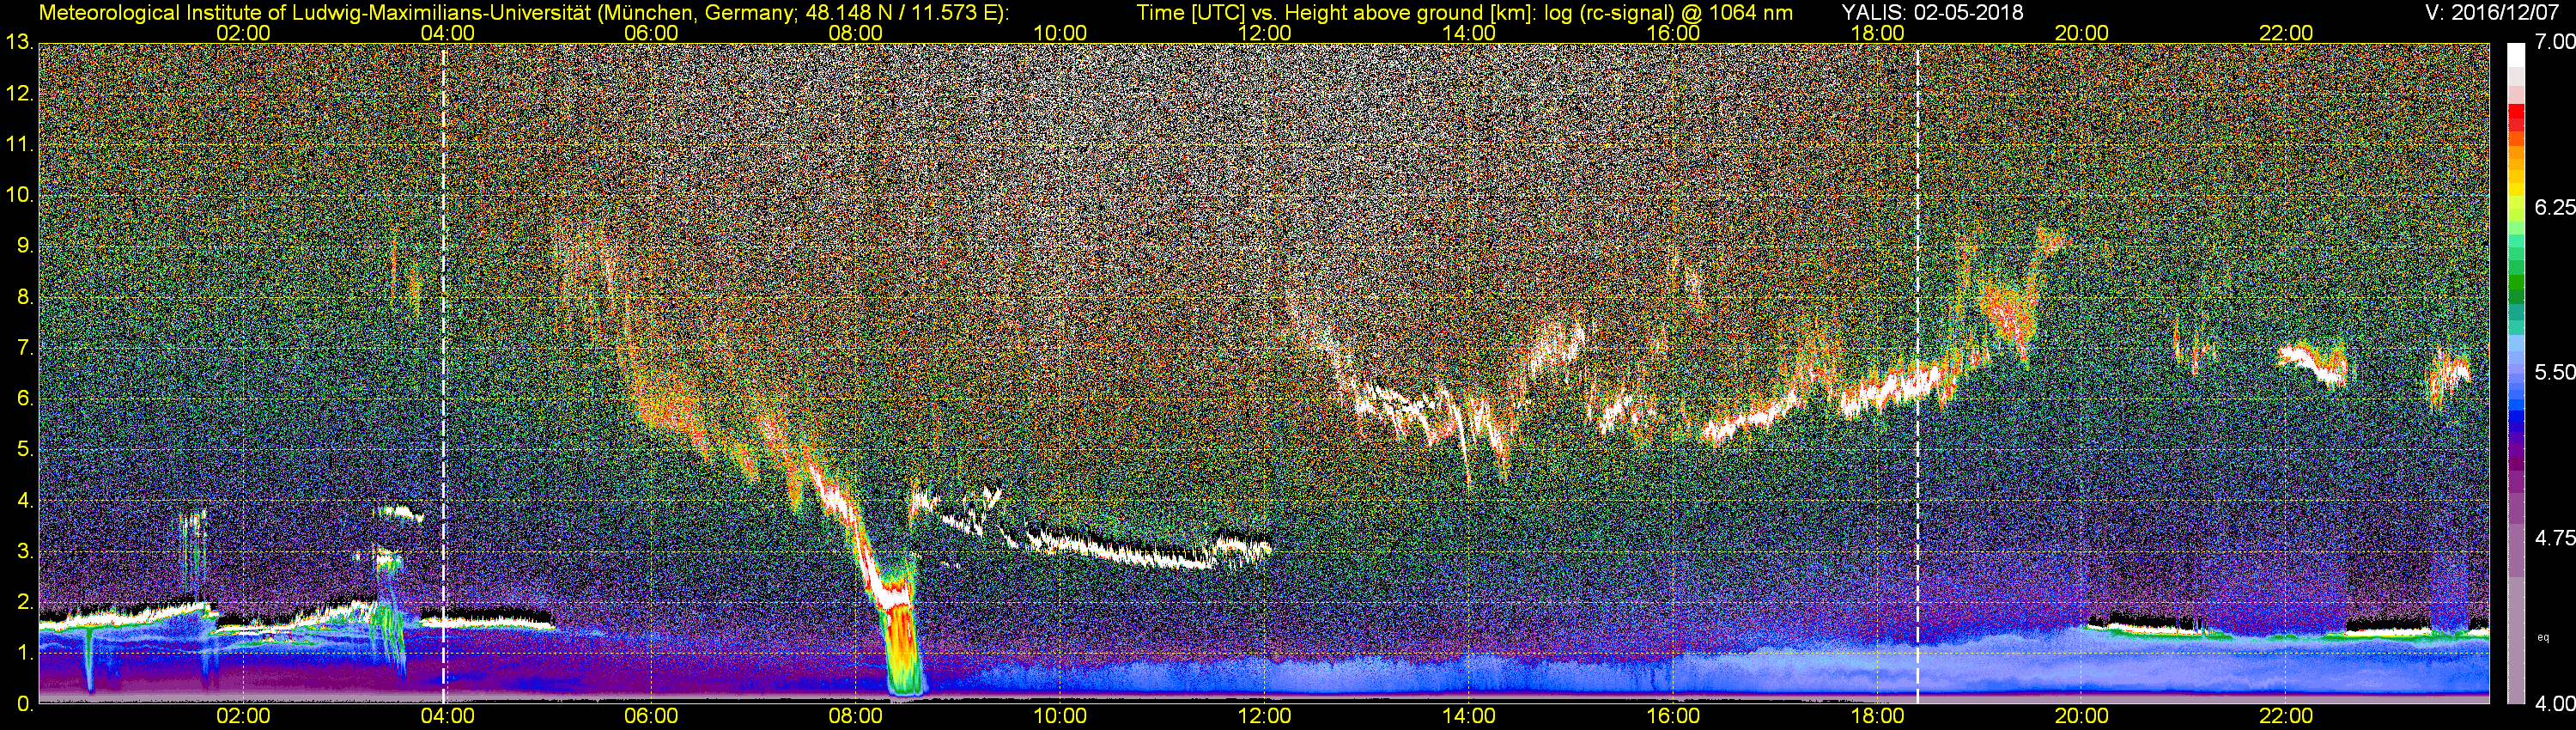
Task: Click the 4 km height axis label
Action: pyautogui.click(x=24, y=500)
